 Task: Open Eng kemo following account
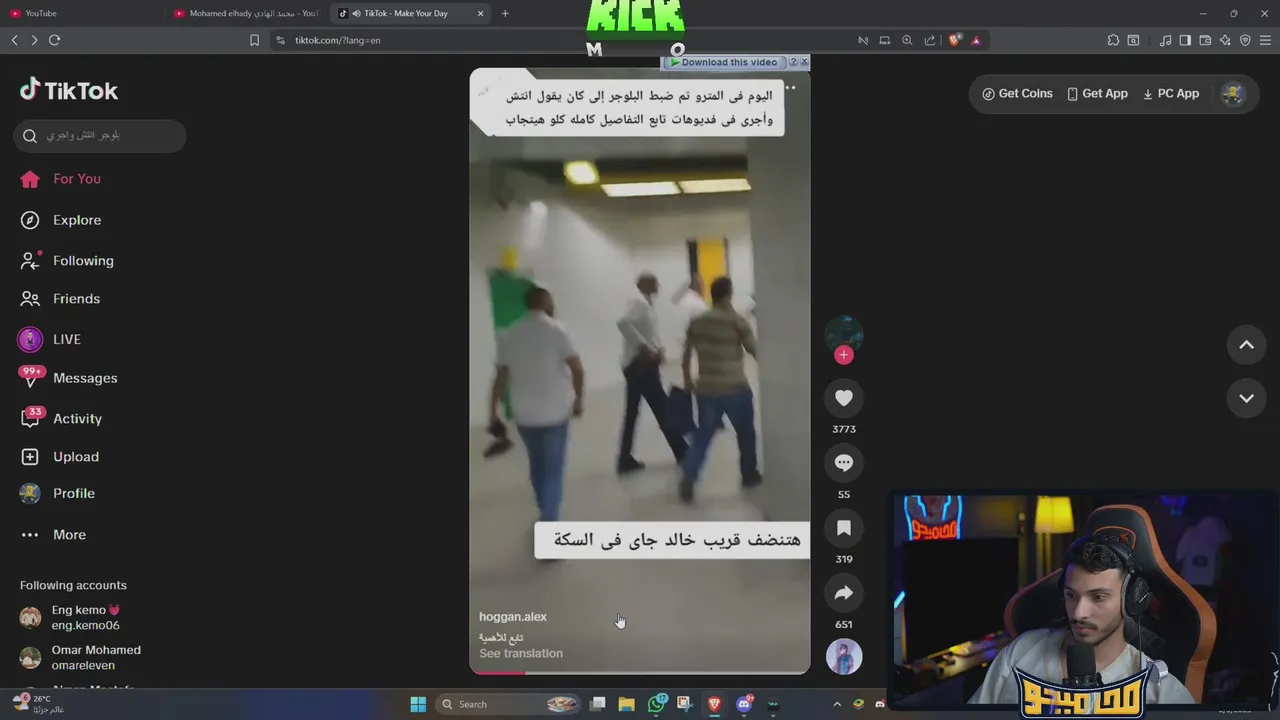tap(70, 618)
